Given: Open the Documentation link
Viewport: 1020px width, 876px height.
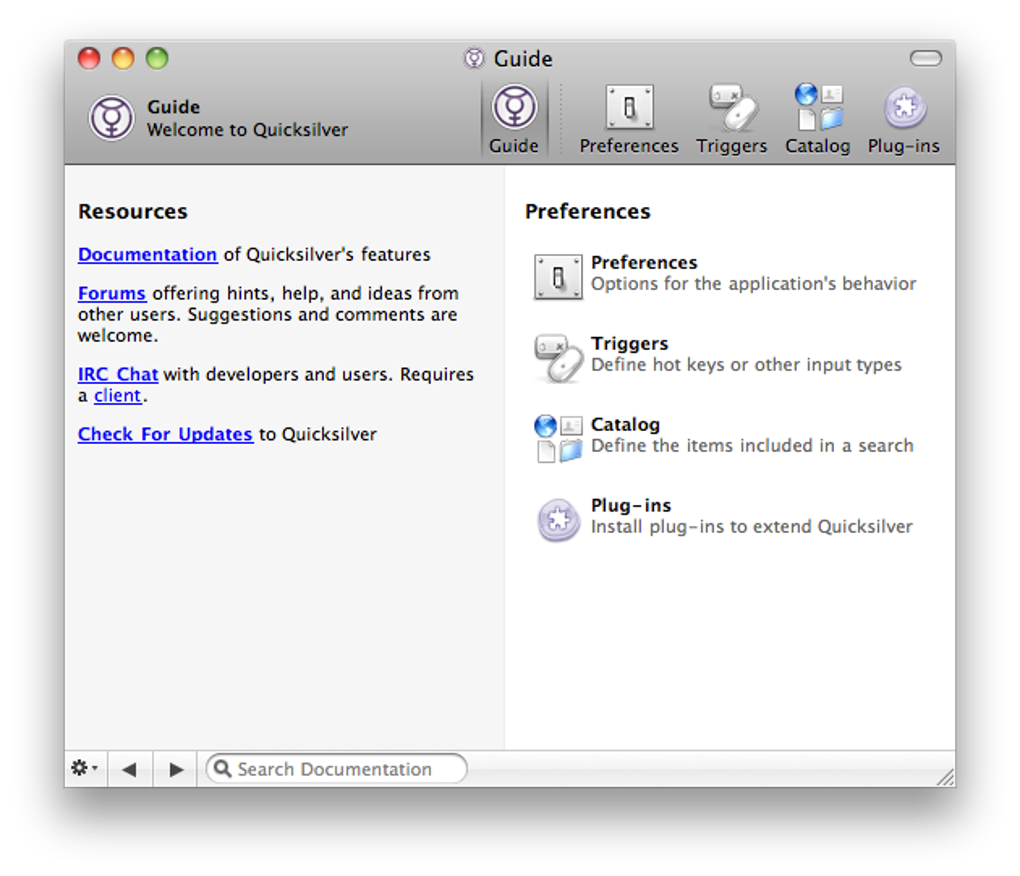Looking at the screenshot, I should coord(147,254).
